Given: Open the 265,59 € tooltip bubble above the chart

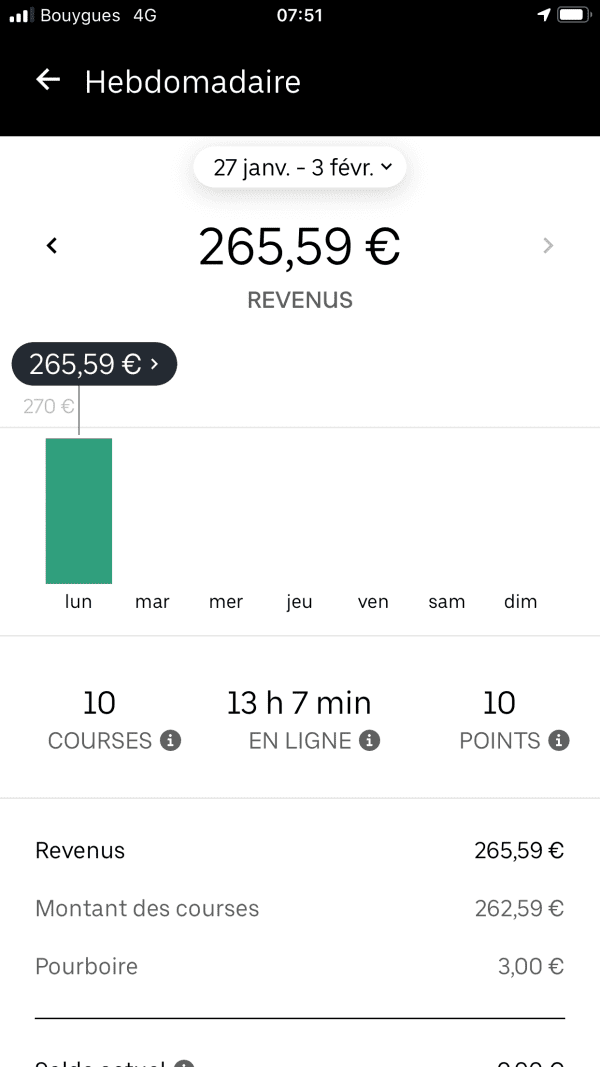Looking at the screenshot, I should [95, 364].
